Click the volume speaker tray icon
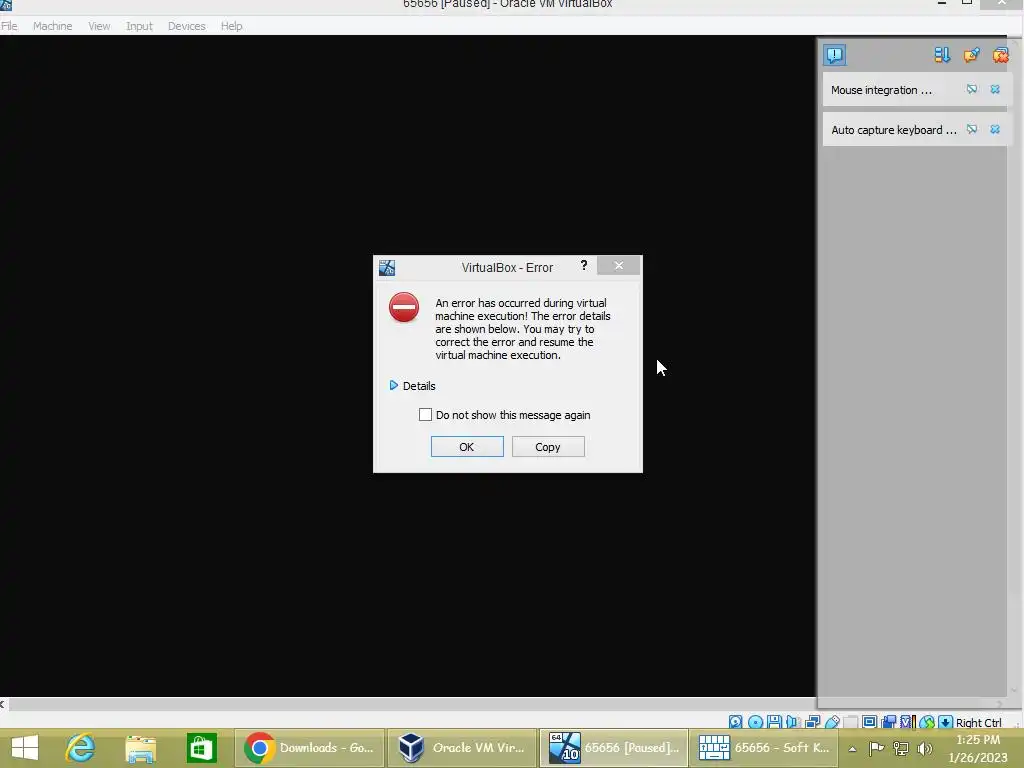1024x768 pixels. (x=924, y=748)
